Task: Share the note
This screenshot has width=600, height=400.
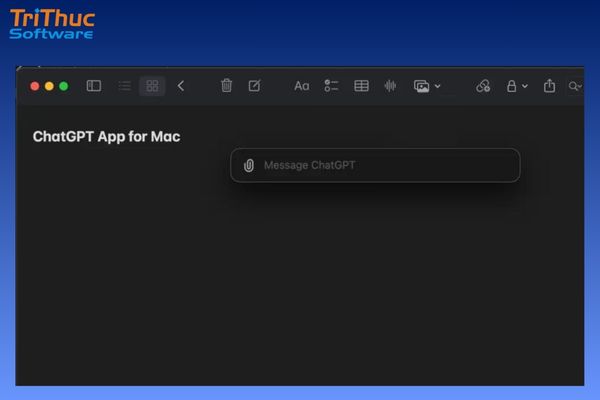Action: (x=549, y=85)
